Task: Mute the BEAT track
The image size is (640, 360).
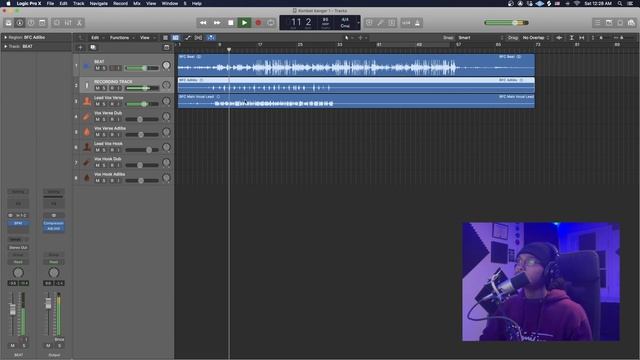Action: point(97,68)
